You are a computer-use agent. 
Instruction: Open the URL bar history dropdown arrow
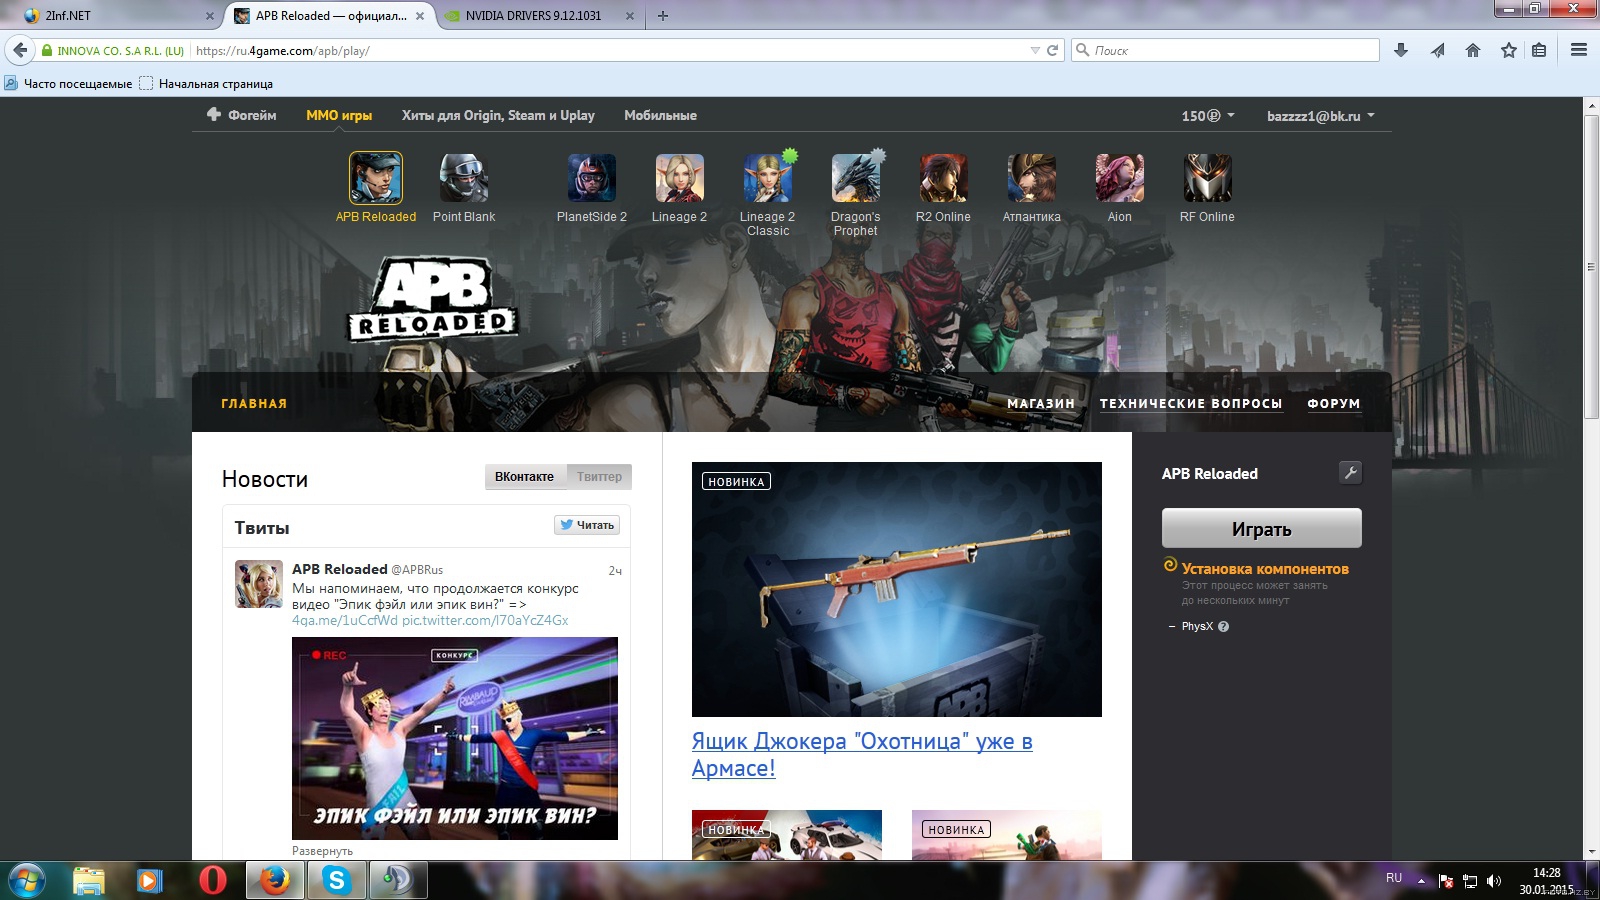coord(1035,50)
